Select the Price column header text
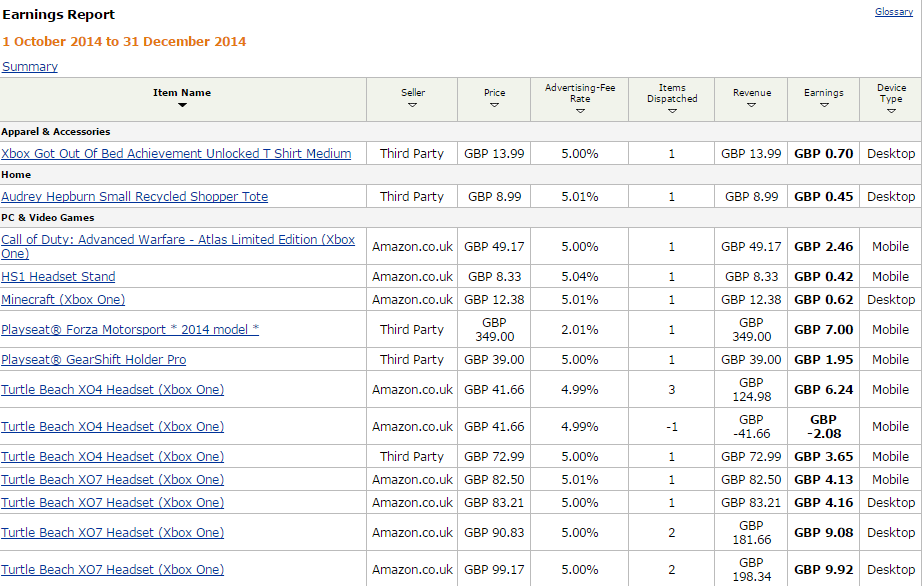 pos(495,92)
